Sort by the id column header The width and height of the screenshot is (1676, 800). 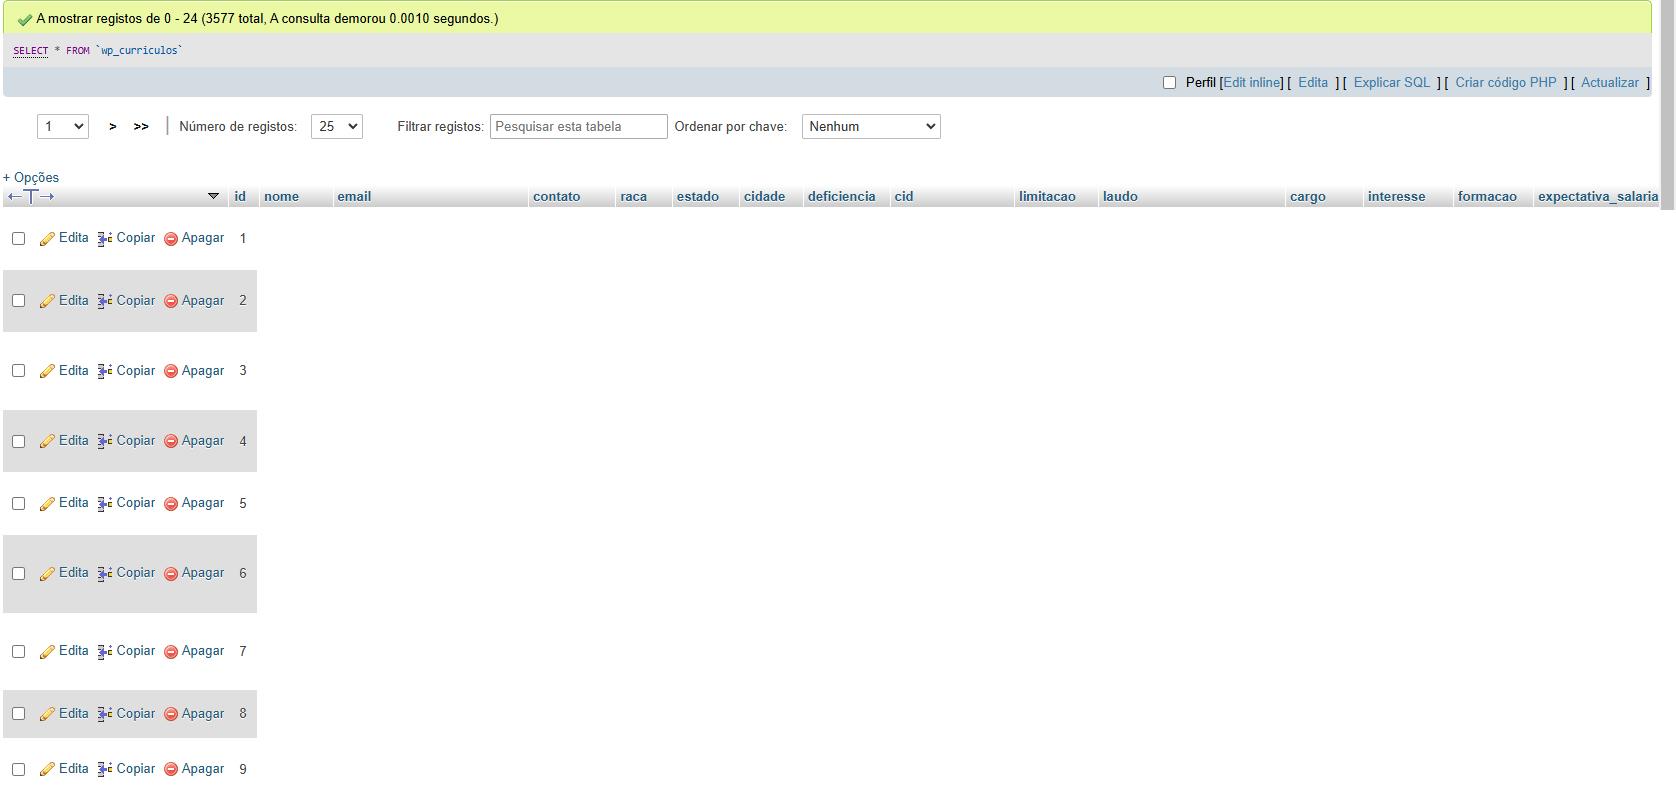(240, 196)
